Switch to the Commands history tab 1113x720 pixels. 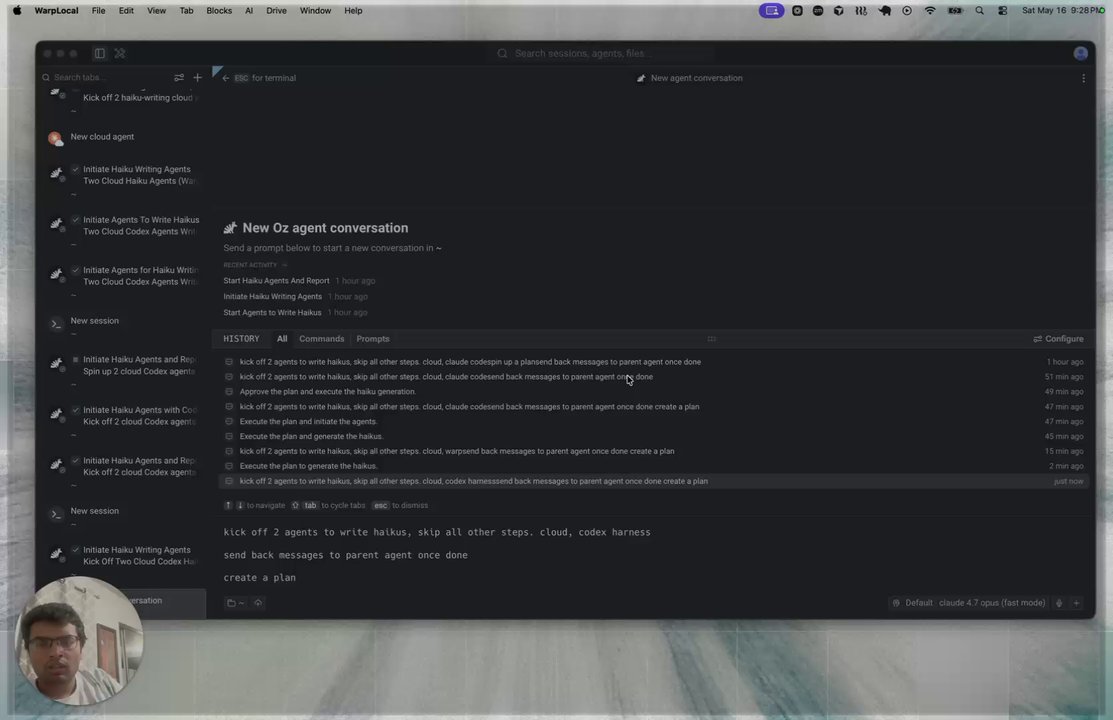pos(322,339)
